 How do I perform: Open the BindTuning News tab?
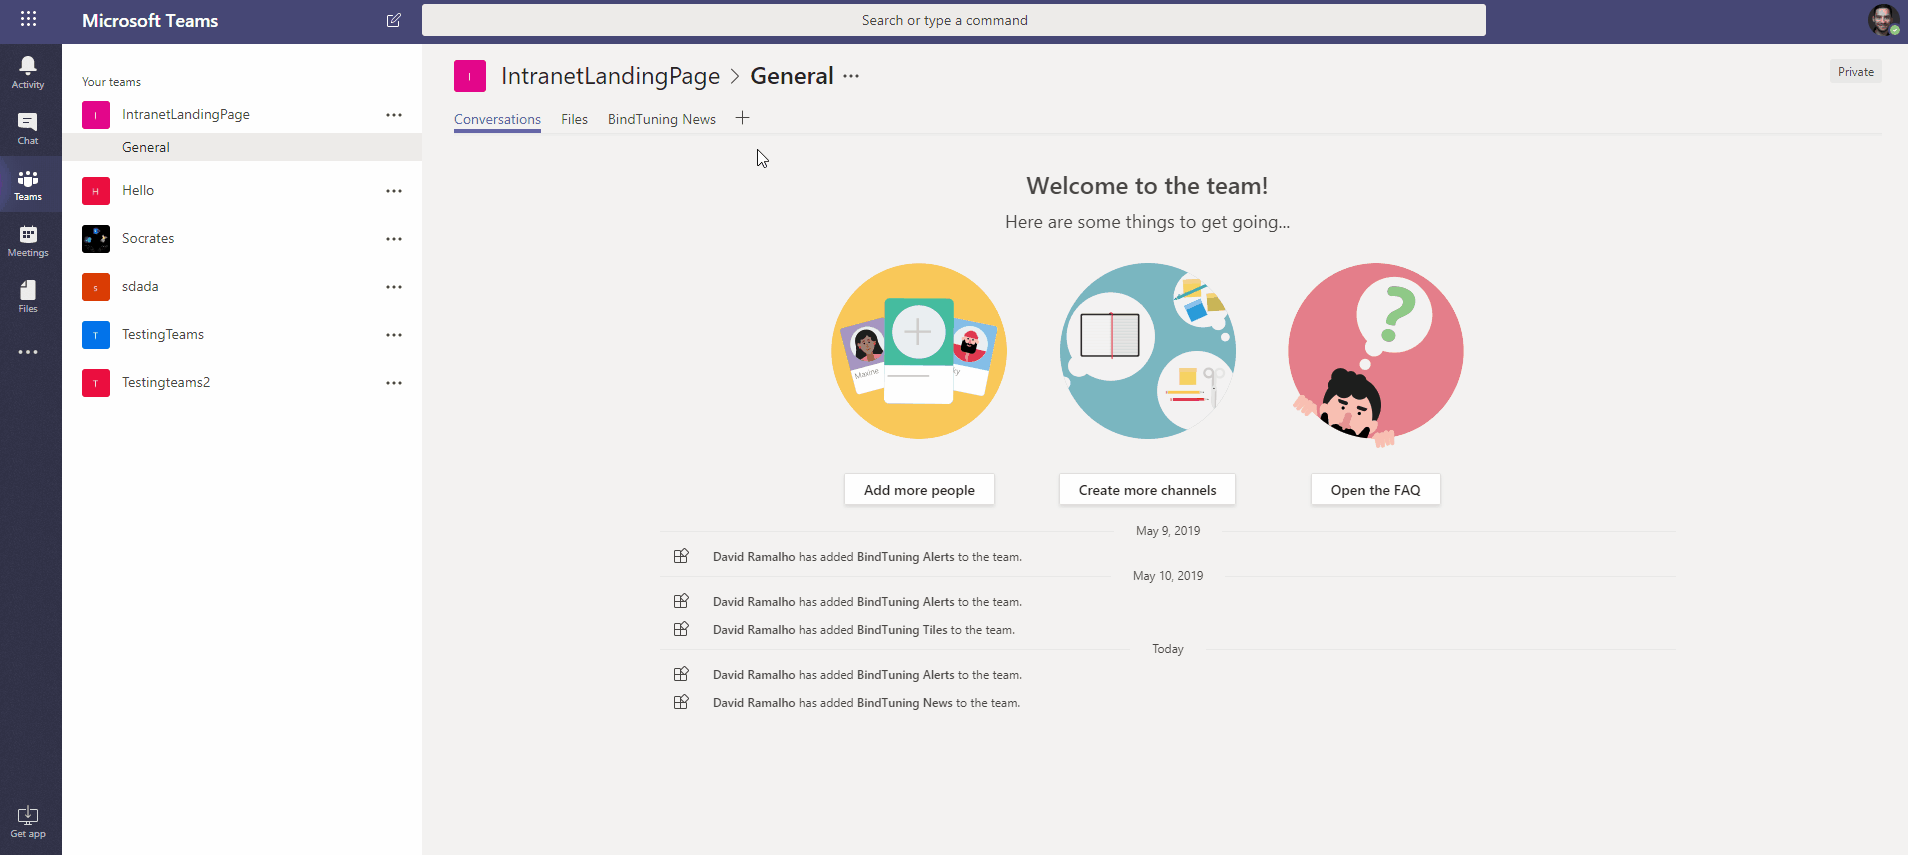coord(662,119)
